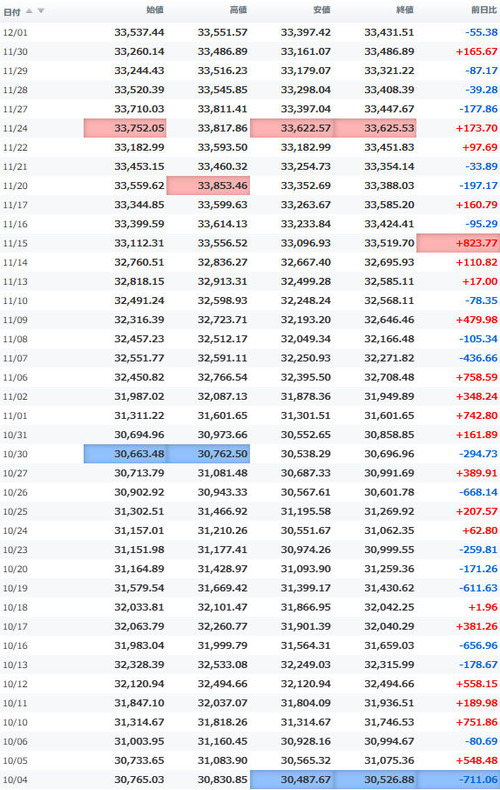Select the 10/04 date cell

coord(15,779)
